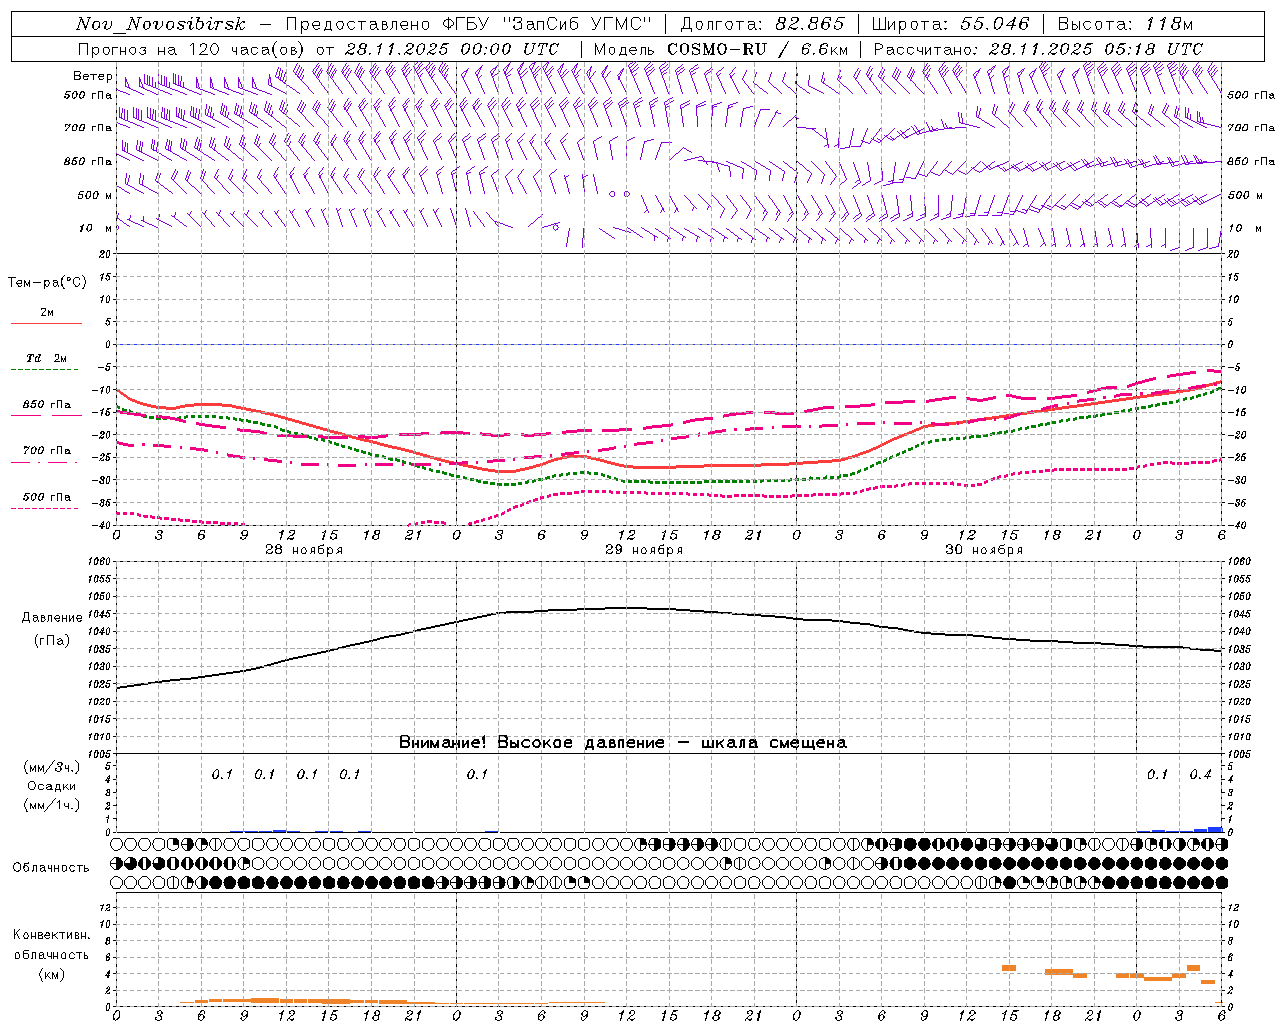This screenshot has width=1280, height=1024.
Task: Click the 29 ноября date label
Action: [644, 550]
